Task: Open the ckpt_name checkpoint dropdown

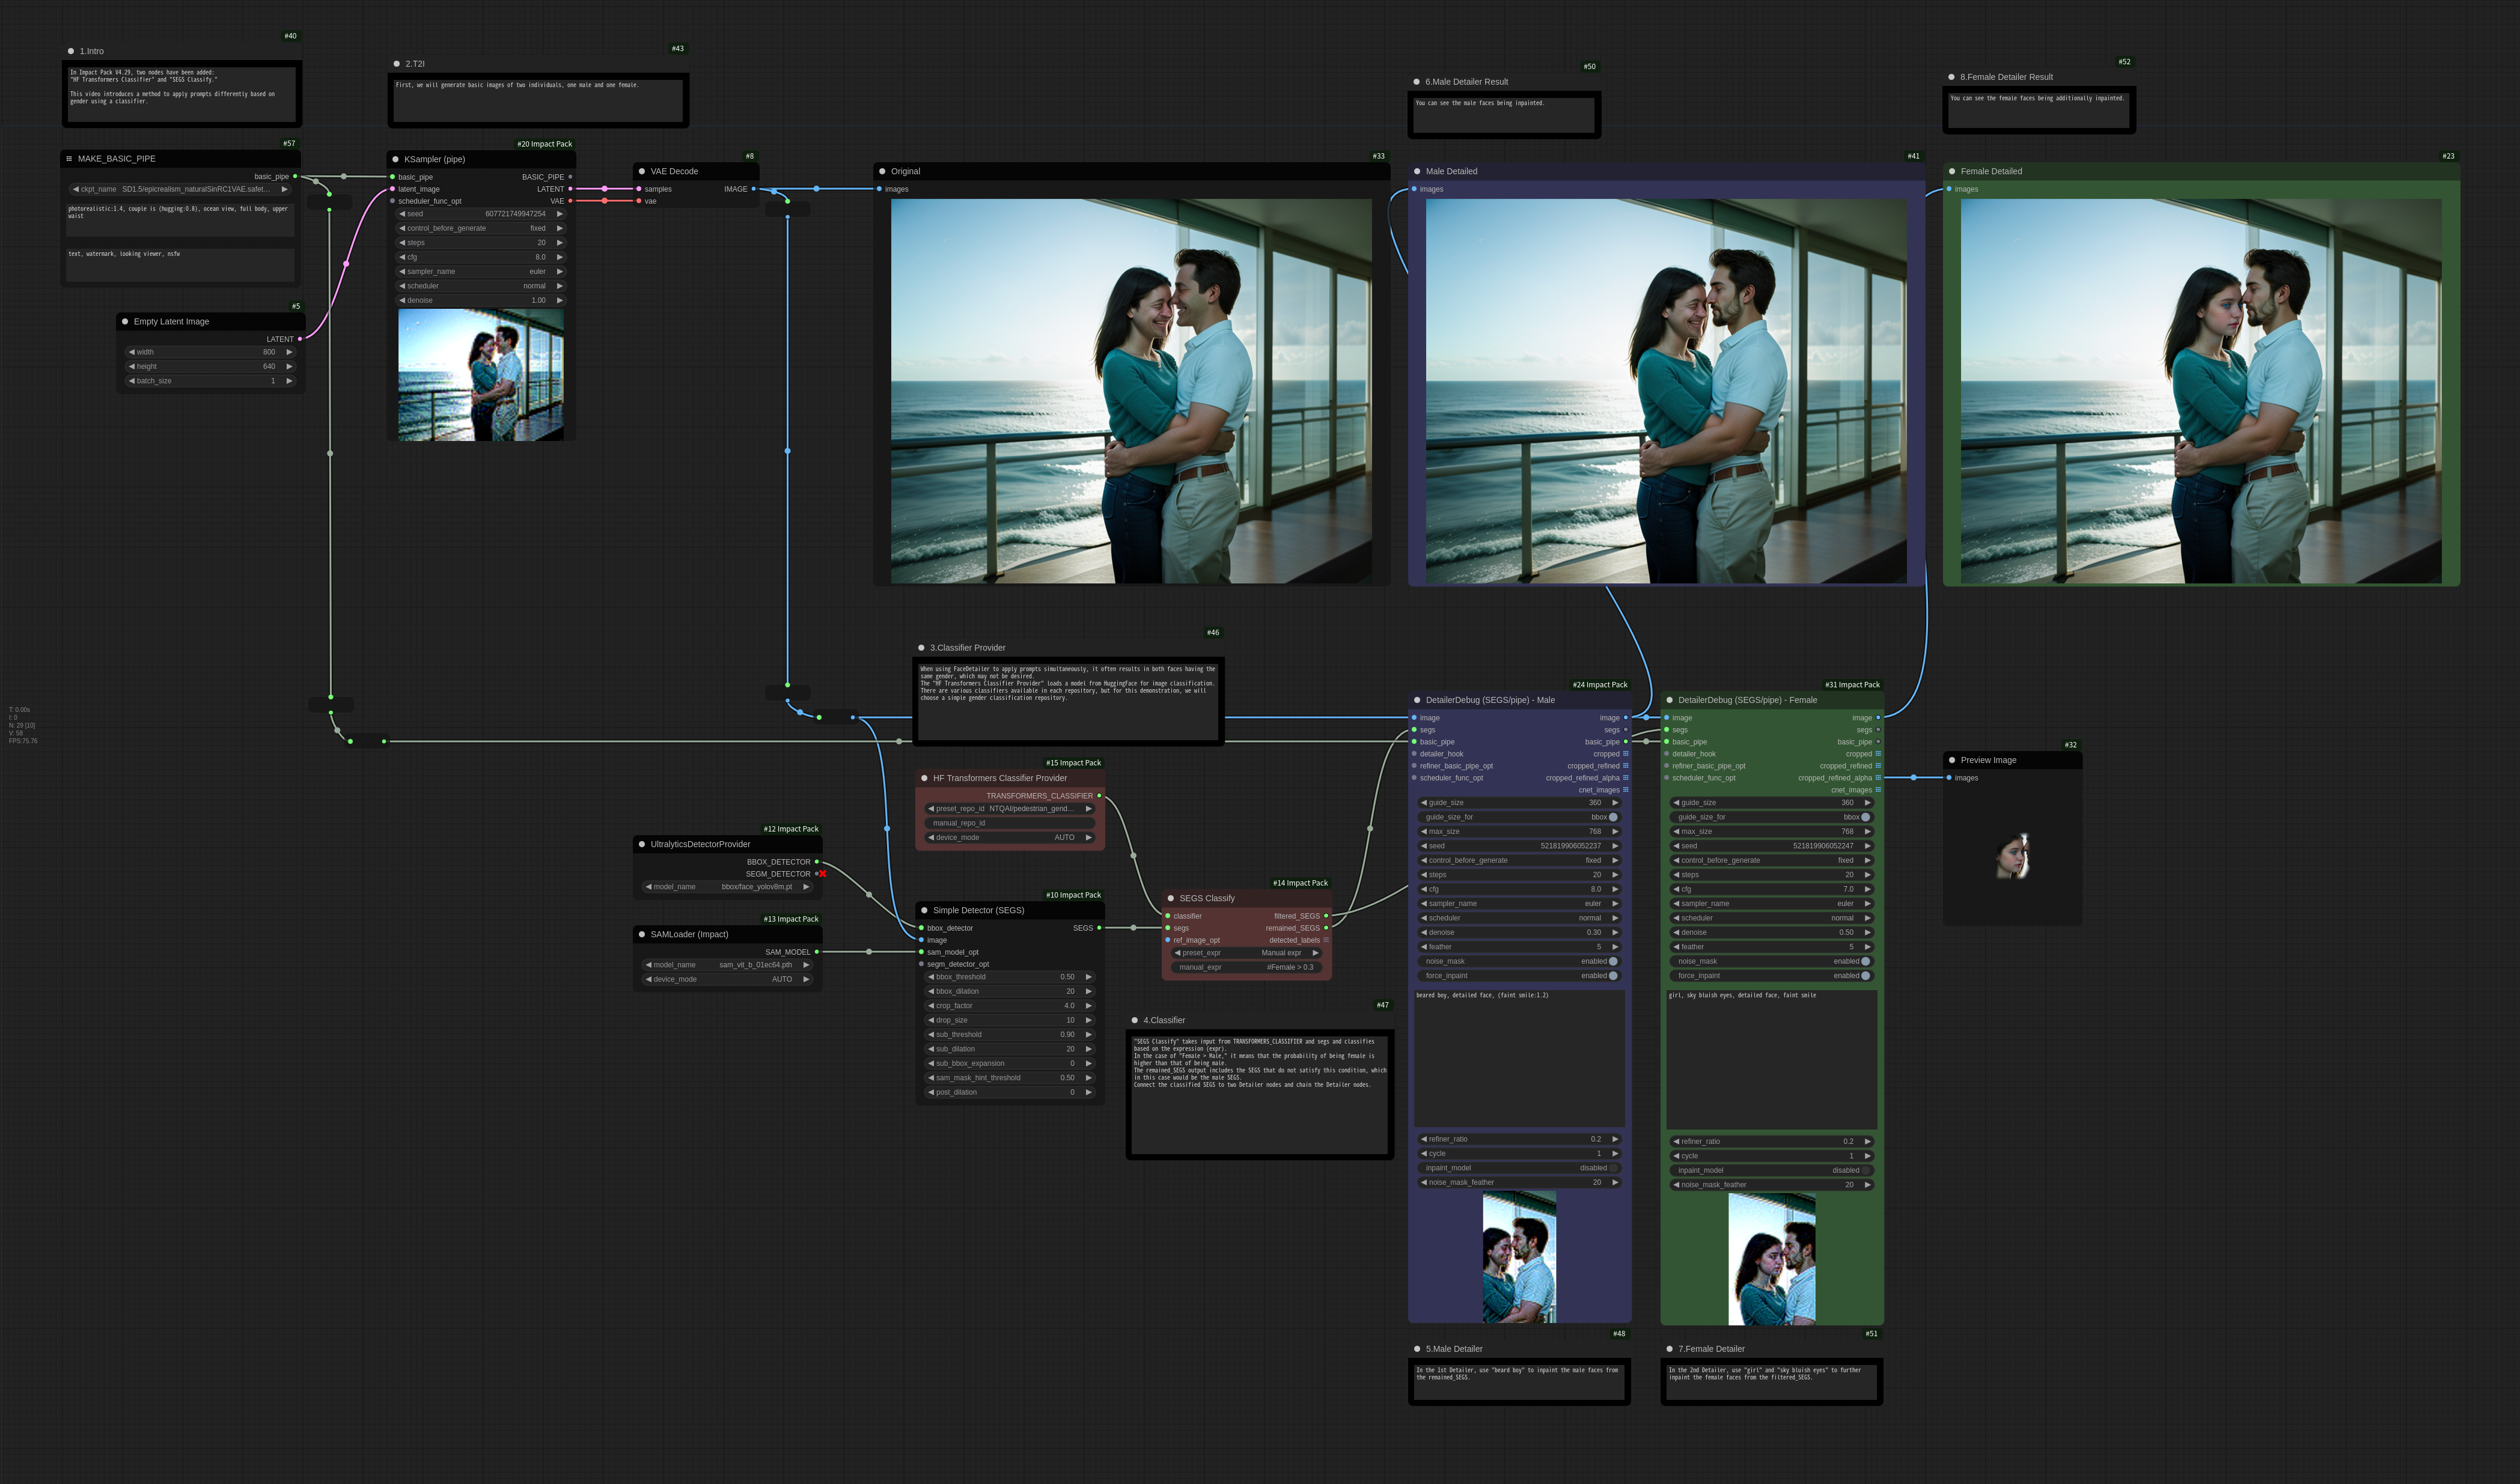Action: 181,189
